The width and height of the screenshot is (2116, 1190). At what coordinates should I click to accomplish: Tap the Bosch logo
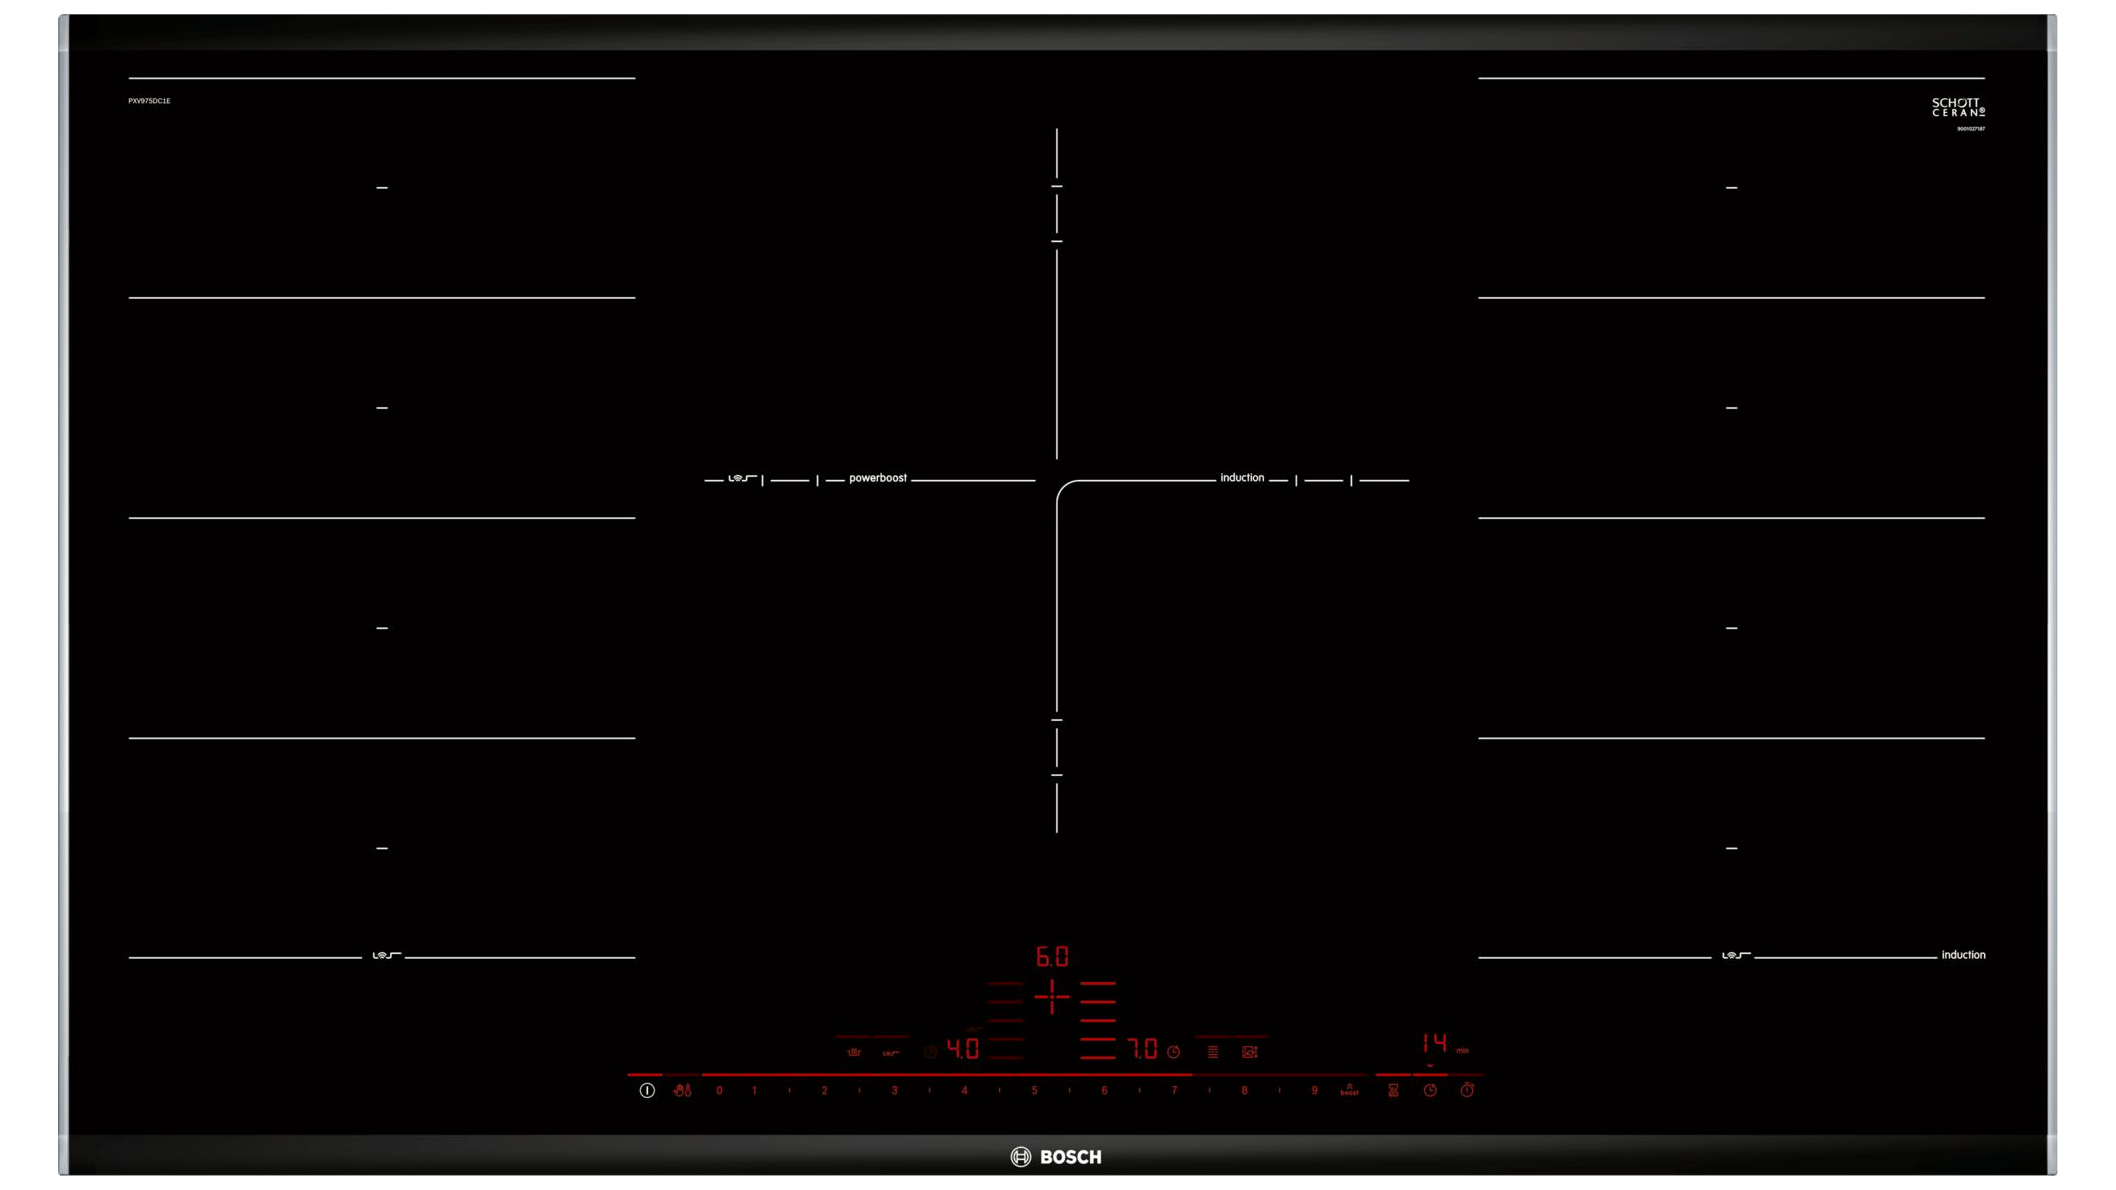1056,1157
